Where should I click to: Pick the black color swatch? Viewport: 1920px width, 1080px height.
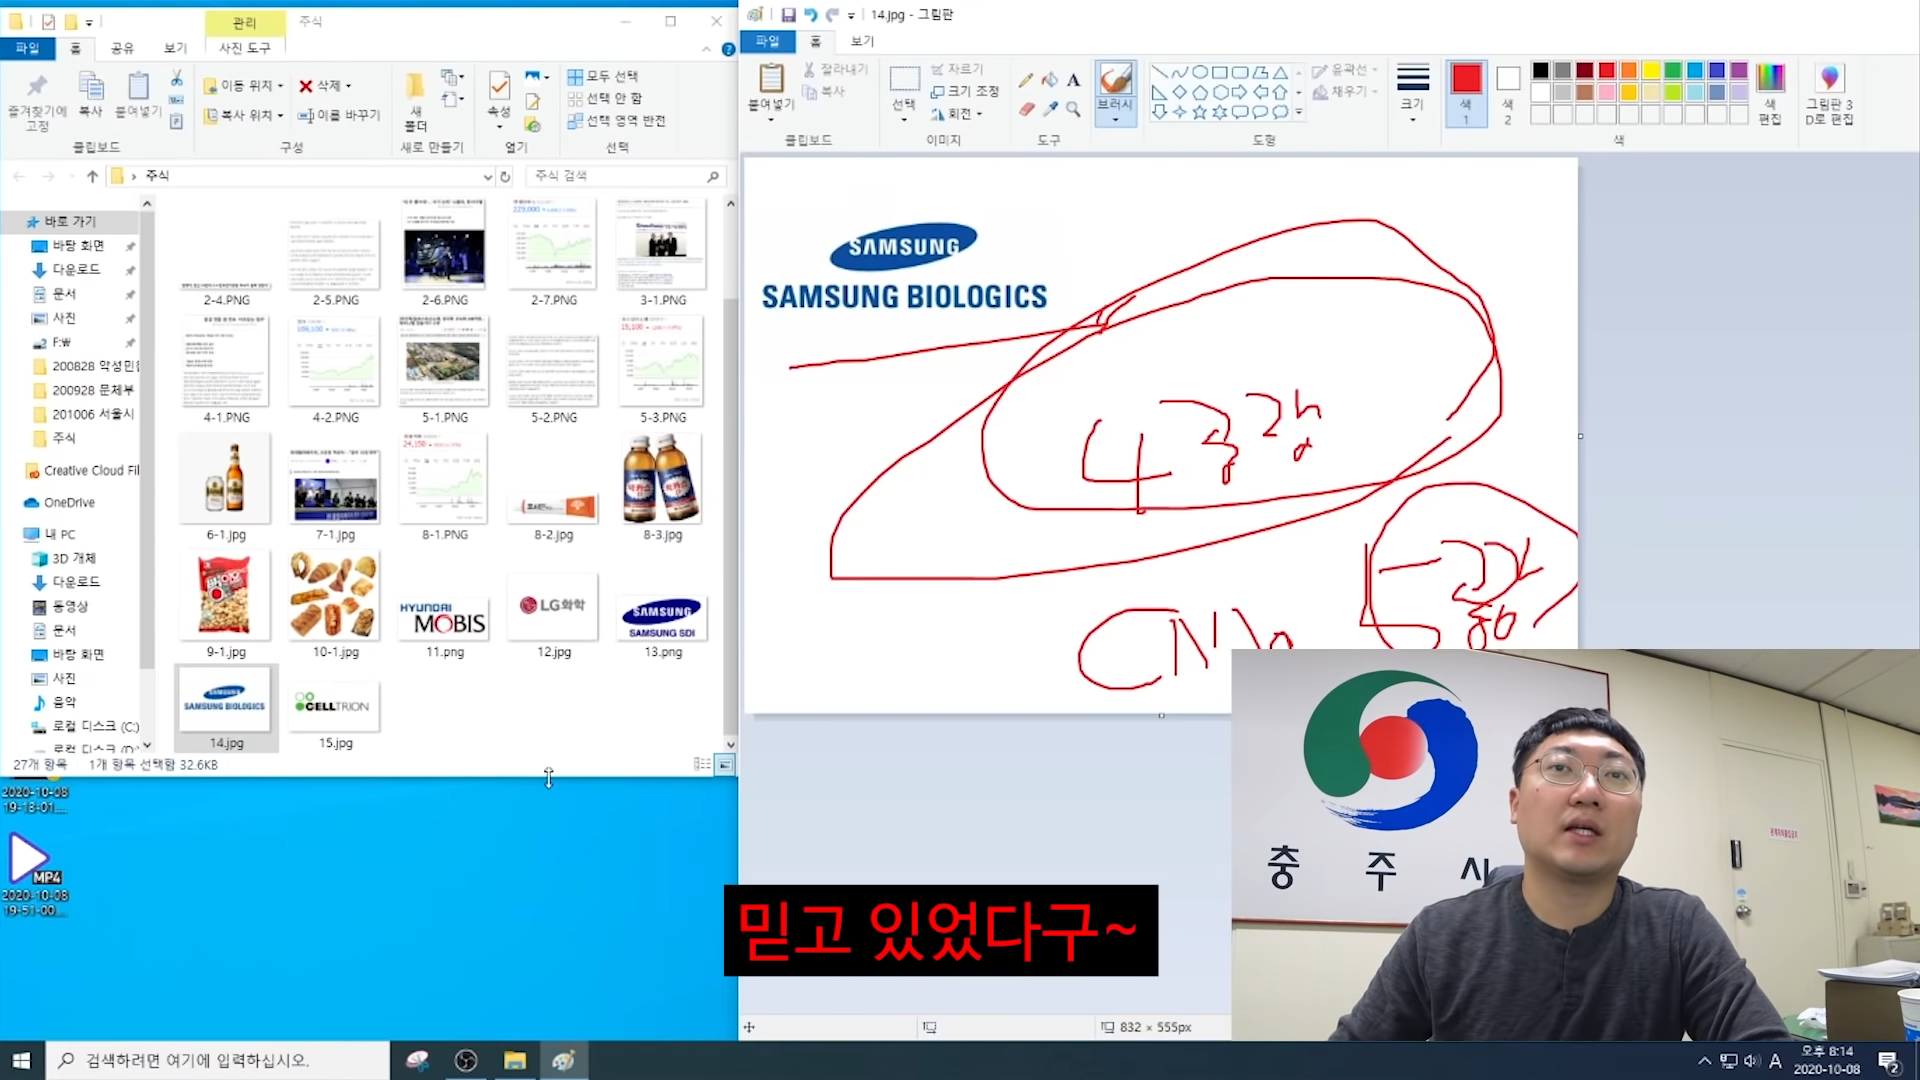(1540, 70)
